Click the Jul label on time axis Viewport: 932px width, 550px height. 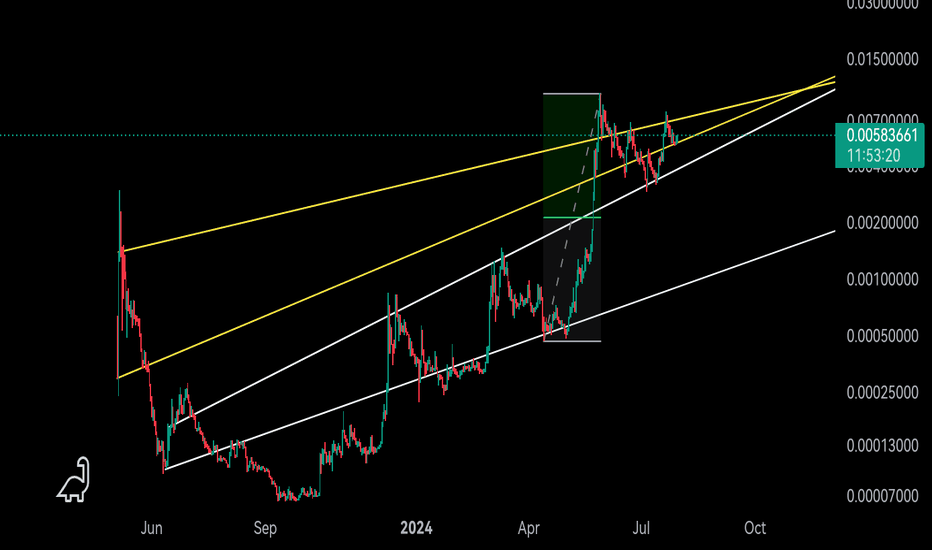coord(641,528)
